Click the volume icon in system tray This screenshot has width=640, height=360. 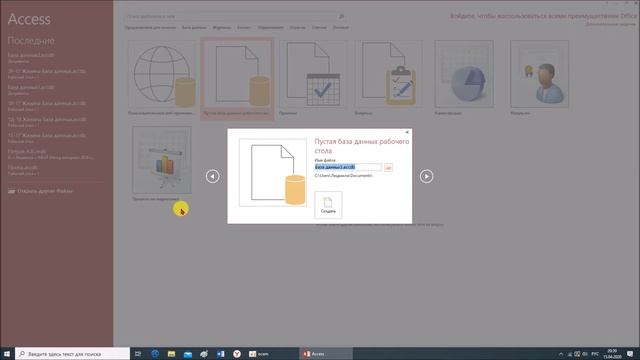585,354
